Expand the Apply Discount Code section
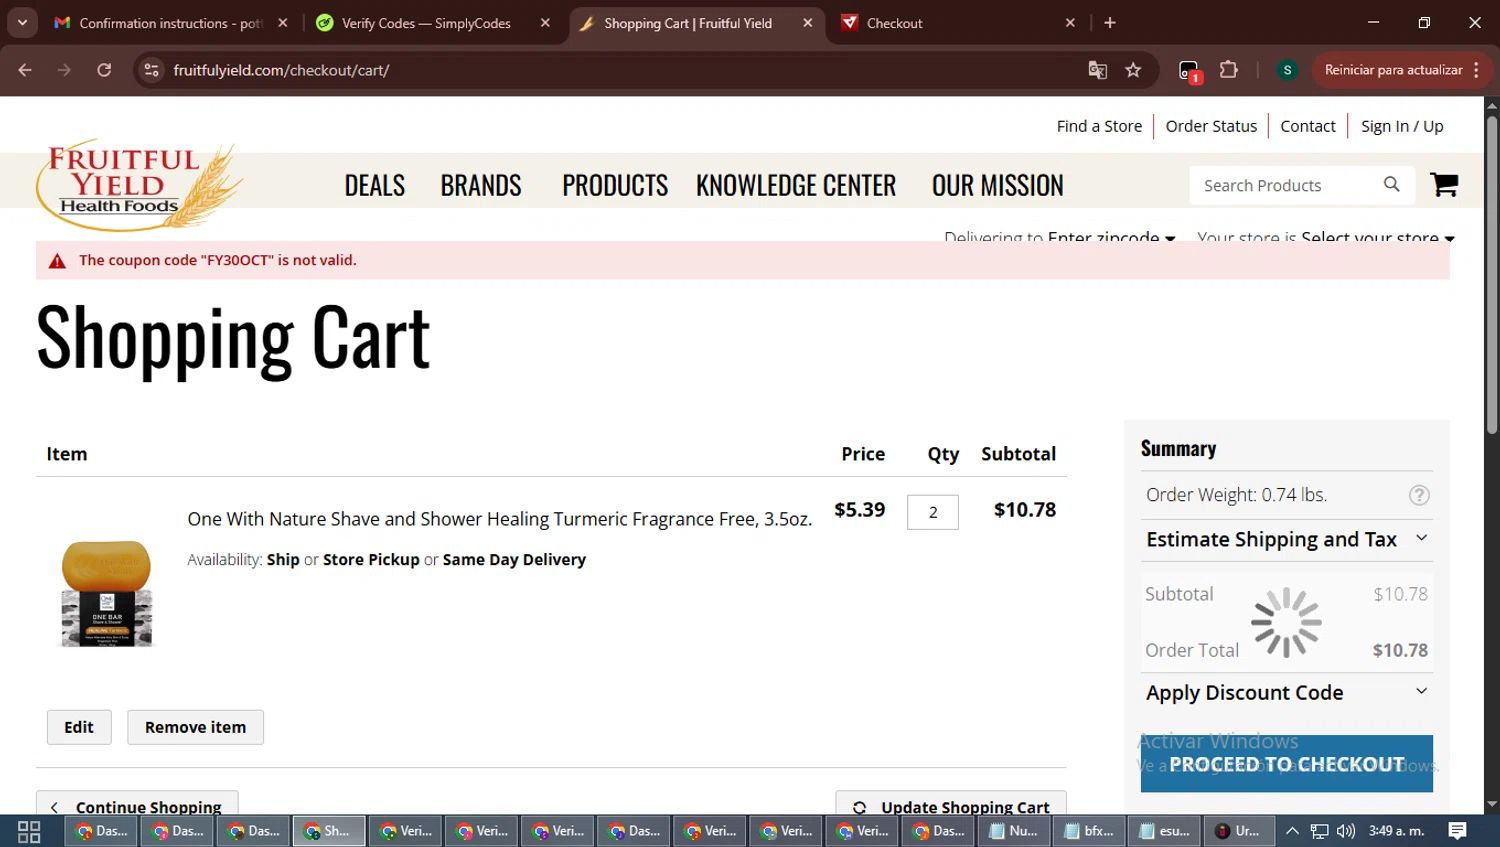 (x=1286, y=693)
